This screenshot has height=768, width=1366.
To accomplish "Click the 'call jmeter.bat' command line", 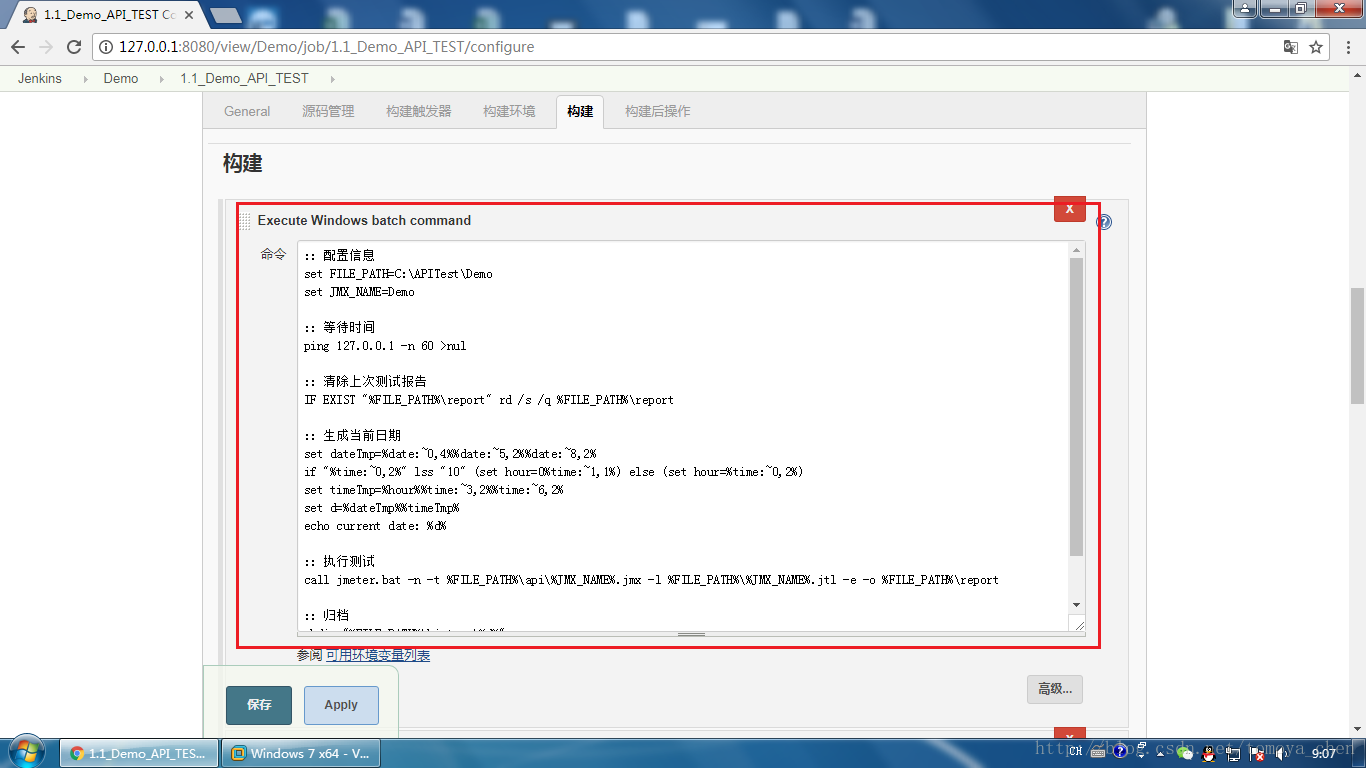I will click(651, 580).
